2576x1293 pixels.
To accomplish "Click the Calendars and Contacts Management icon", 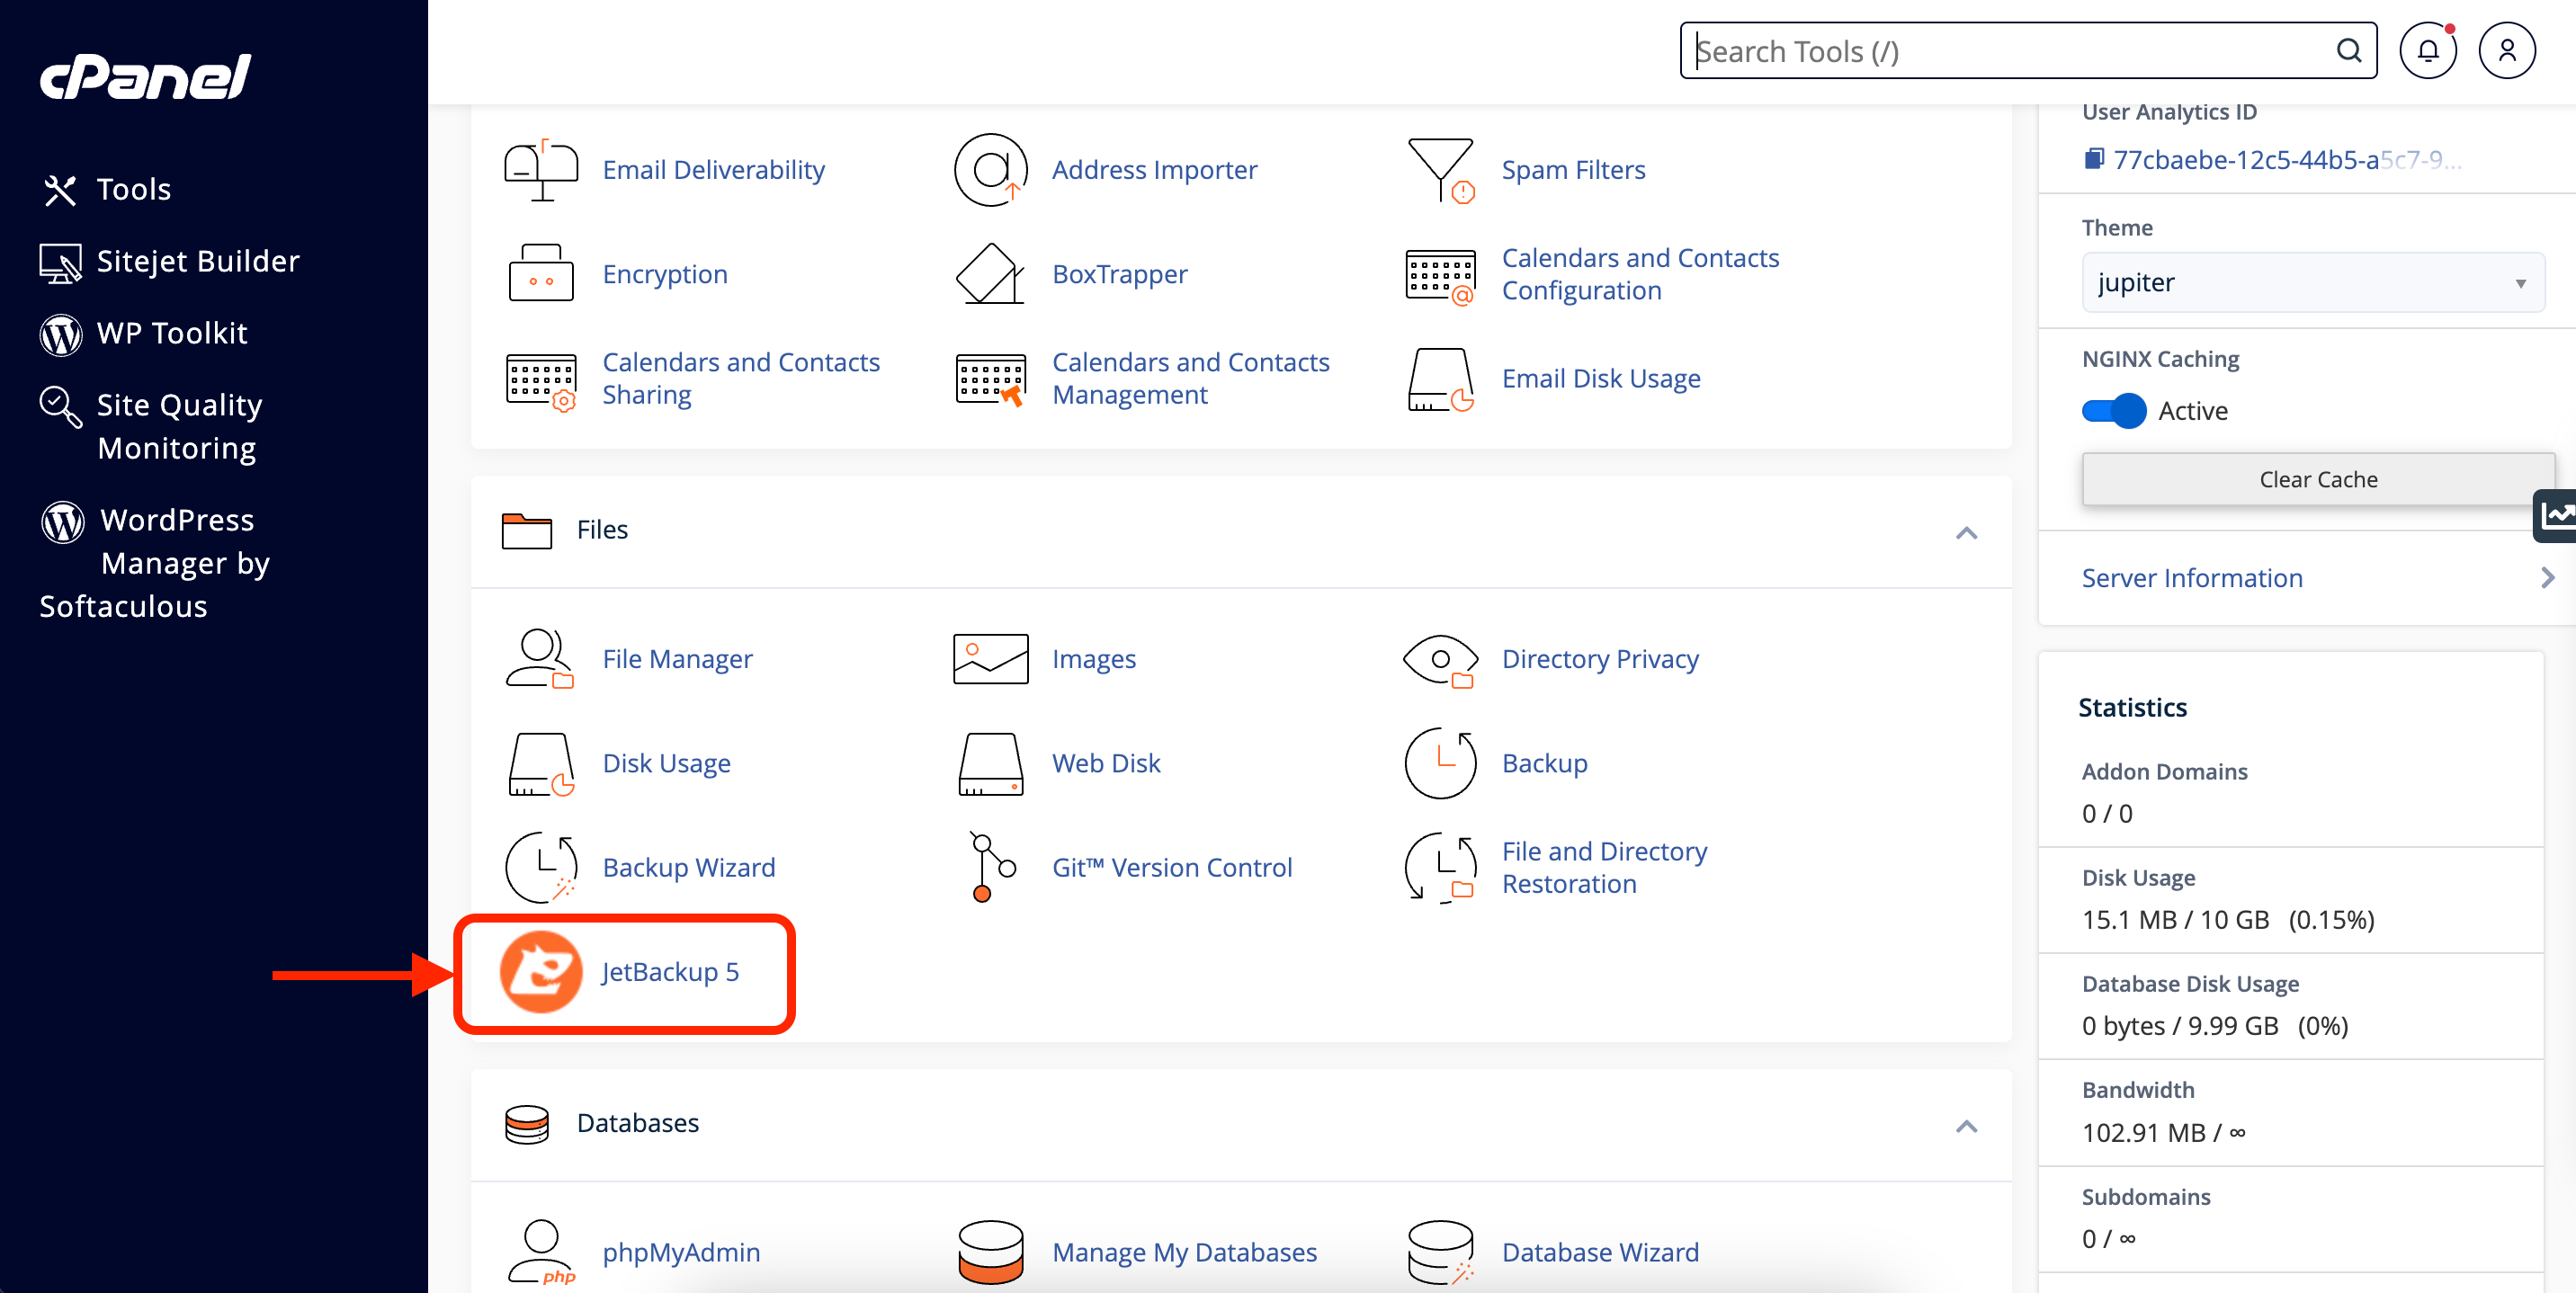I will [x=990, y=380].
